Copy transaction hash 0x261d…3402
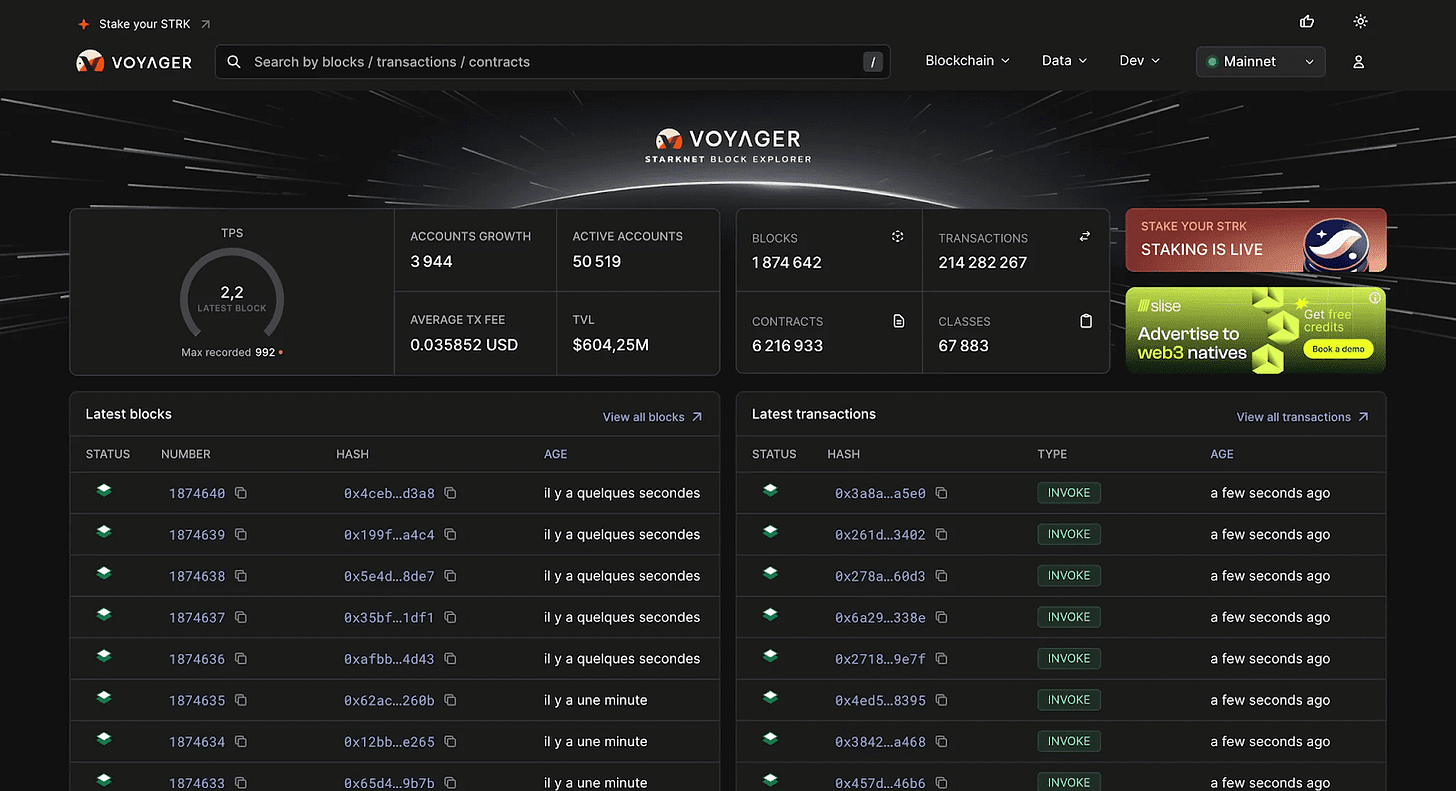Image resolution: width=1456 pixels, height=791 pixels. 941,534
